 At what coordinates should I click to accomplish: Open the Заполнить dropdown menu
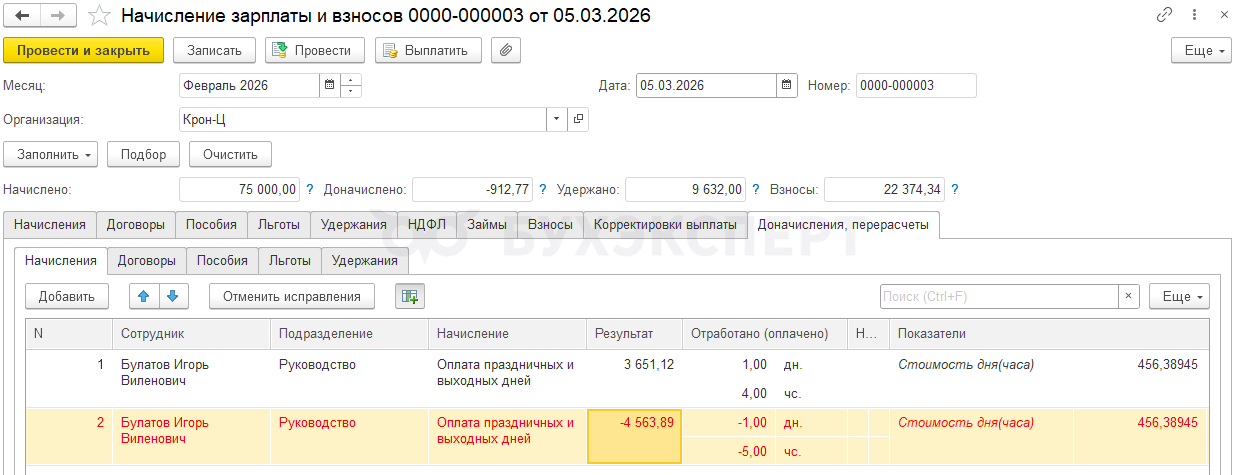pos(51,155)
